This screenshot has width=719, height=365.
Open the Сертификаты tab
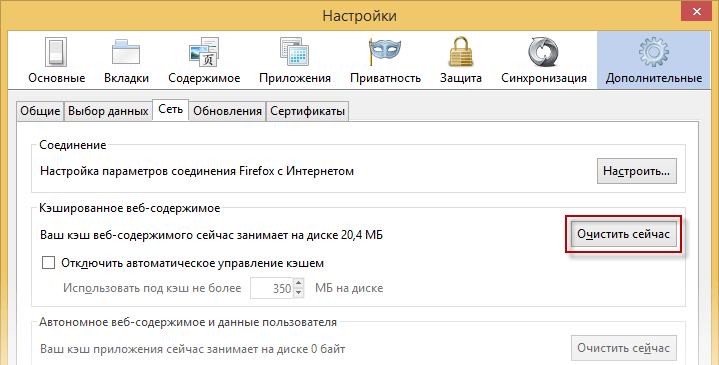pyautogui.click(x=307, y=111)
